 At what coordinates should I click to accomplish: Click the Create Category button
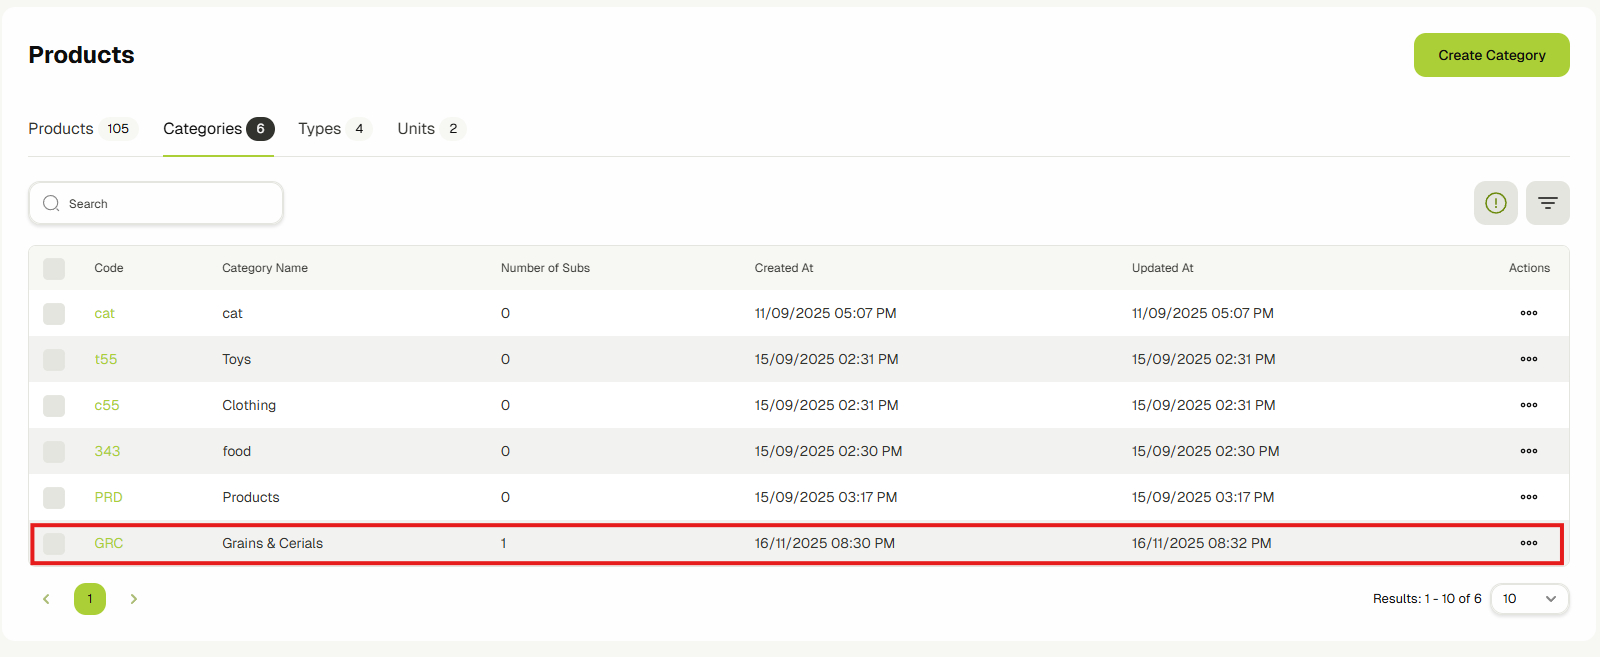[x=1491, y=55]
